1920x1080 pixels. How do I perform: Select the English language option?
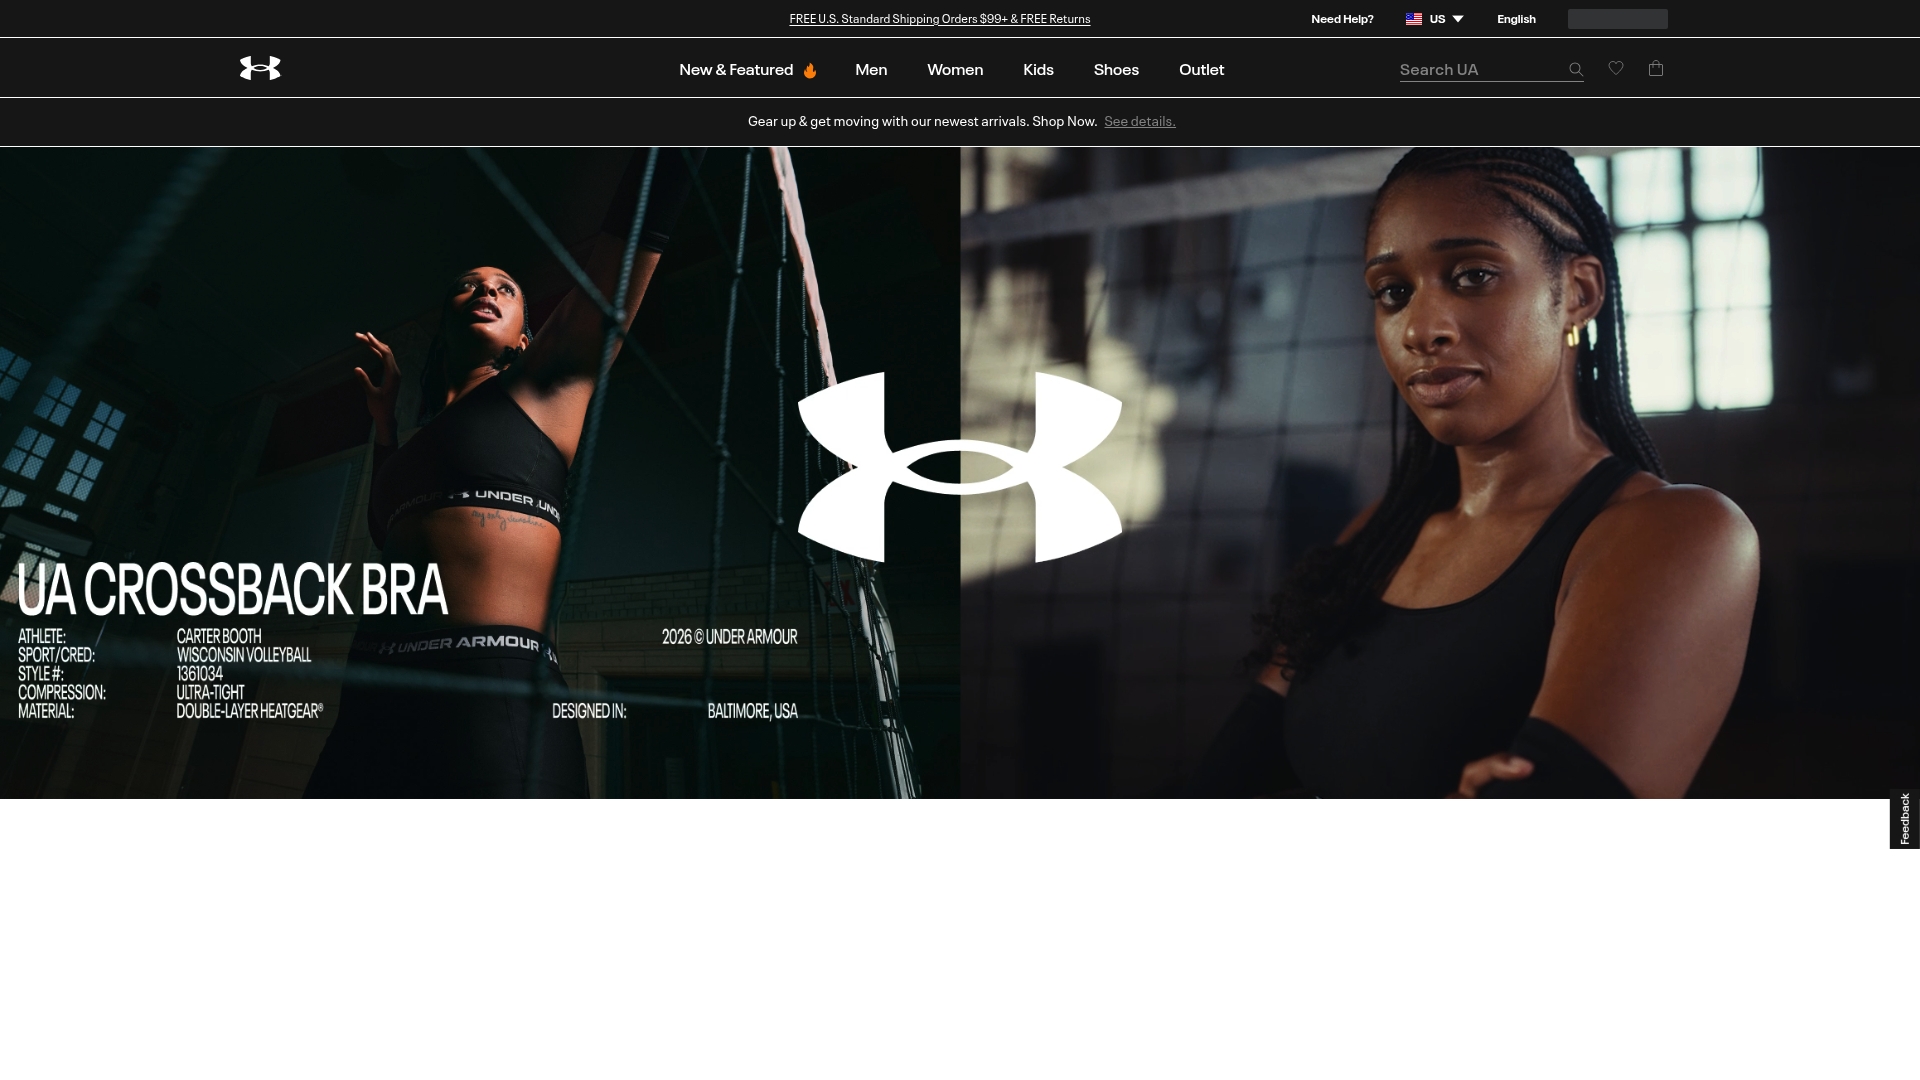(x=1516, y=19)
